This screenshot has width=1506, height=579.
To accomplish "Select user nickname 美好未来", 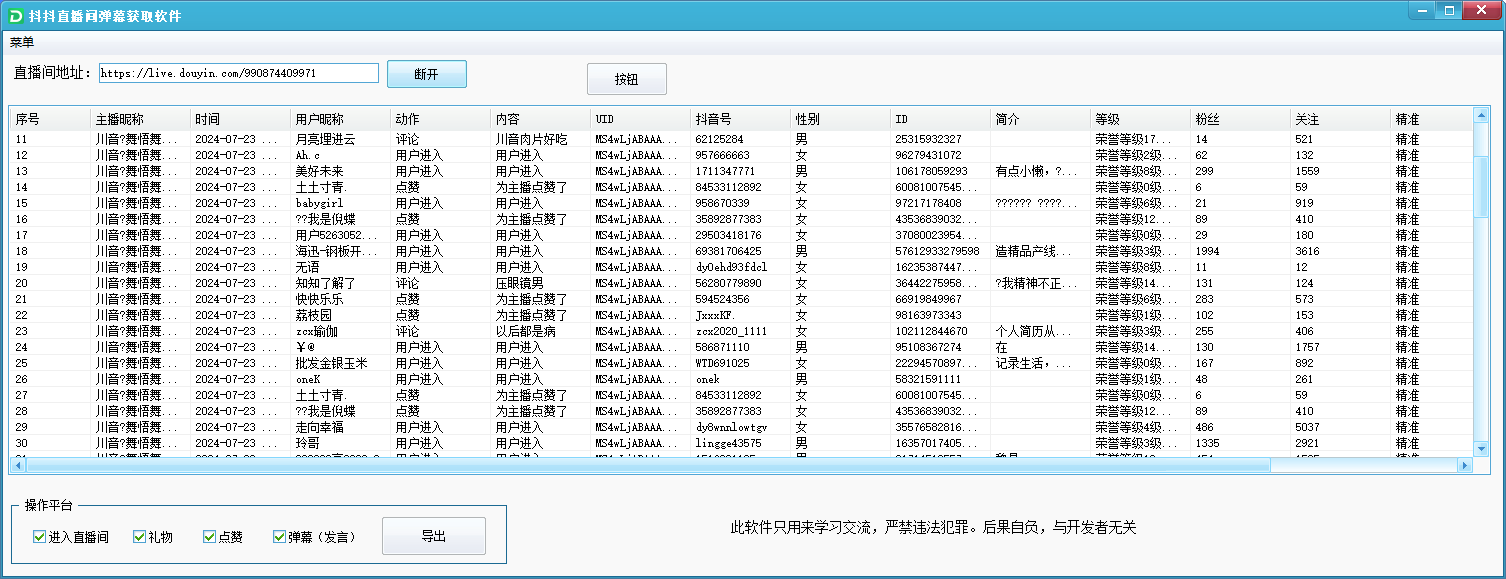I will [x=319, y=171].
